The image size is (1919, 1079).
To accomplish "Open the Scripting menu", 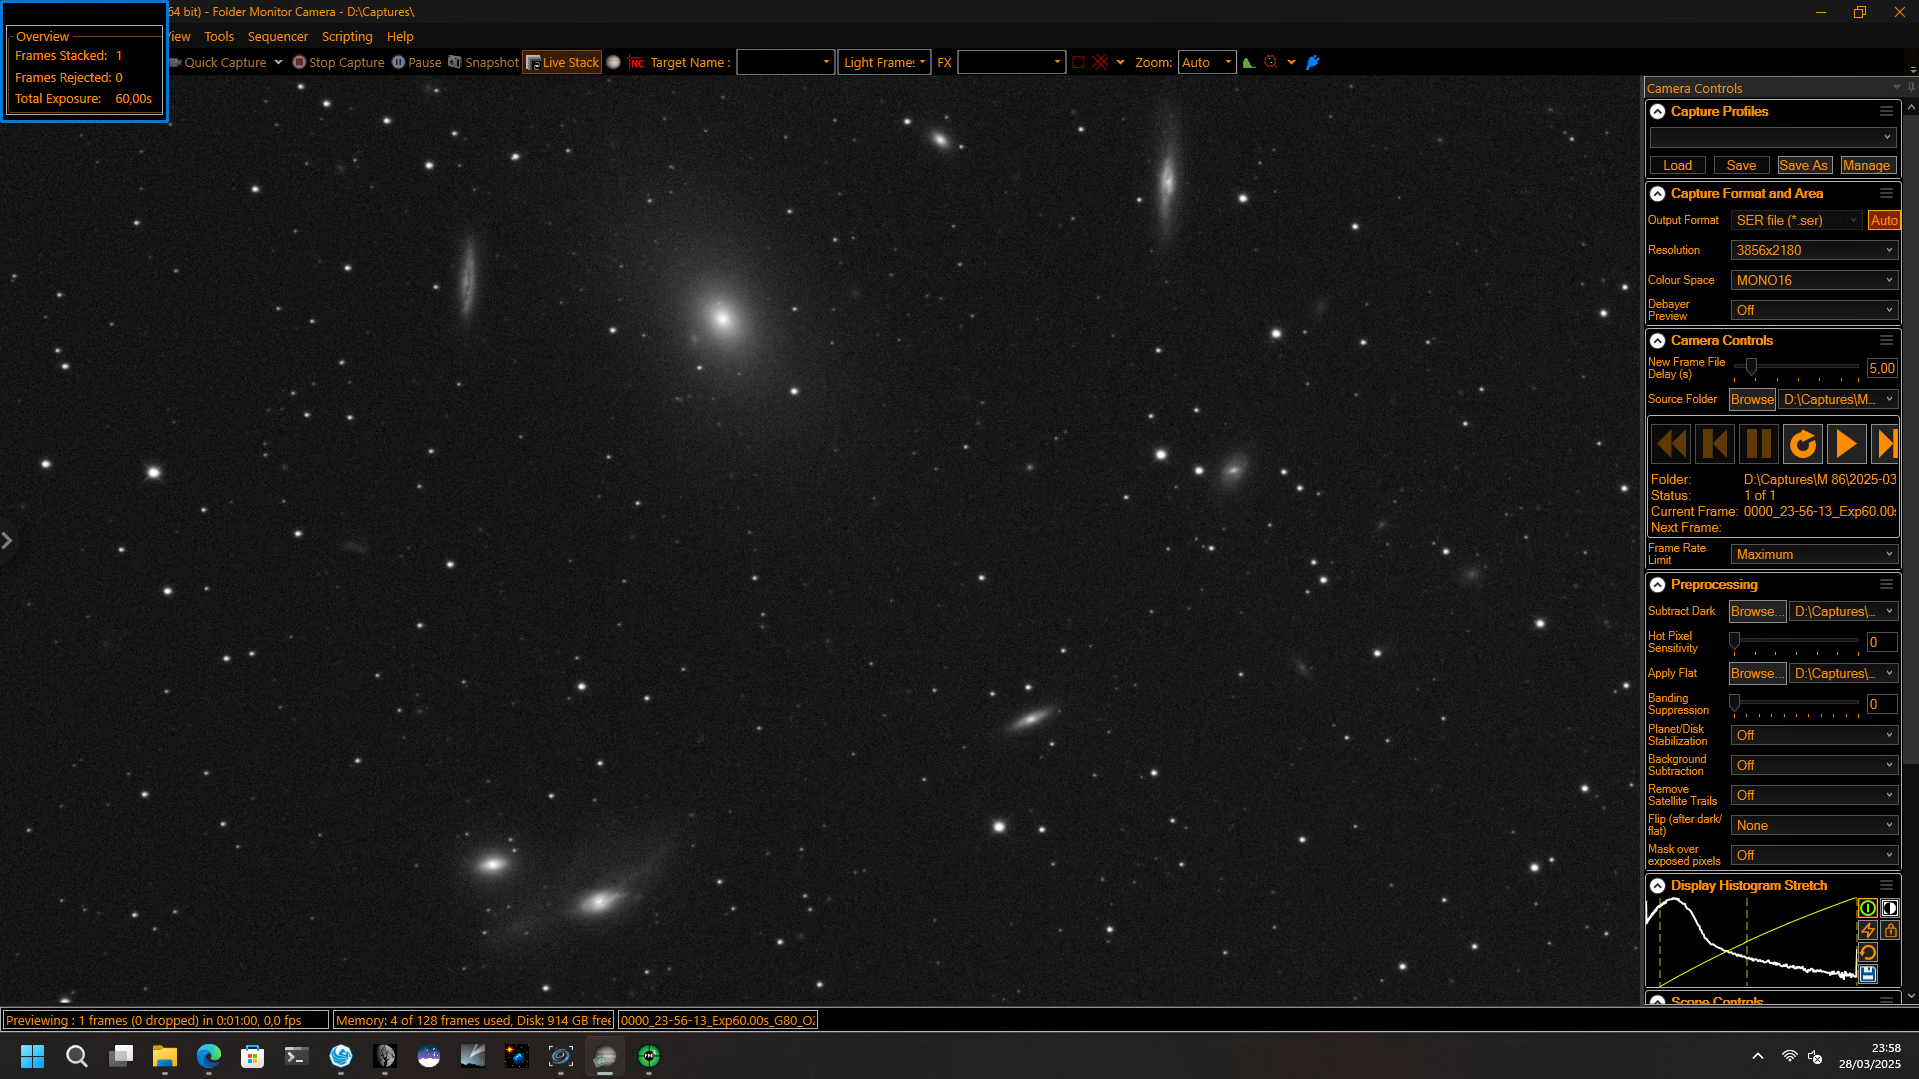I will point(347,36).
